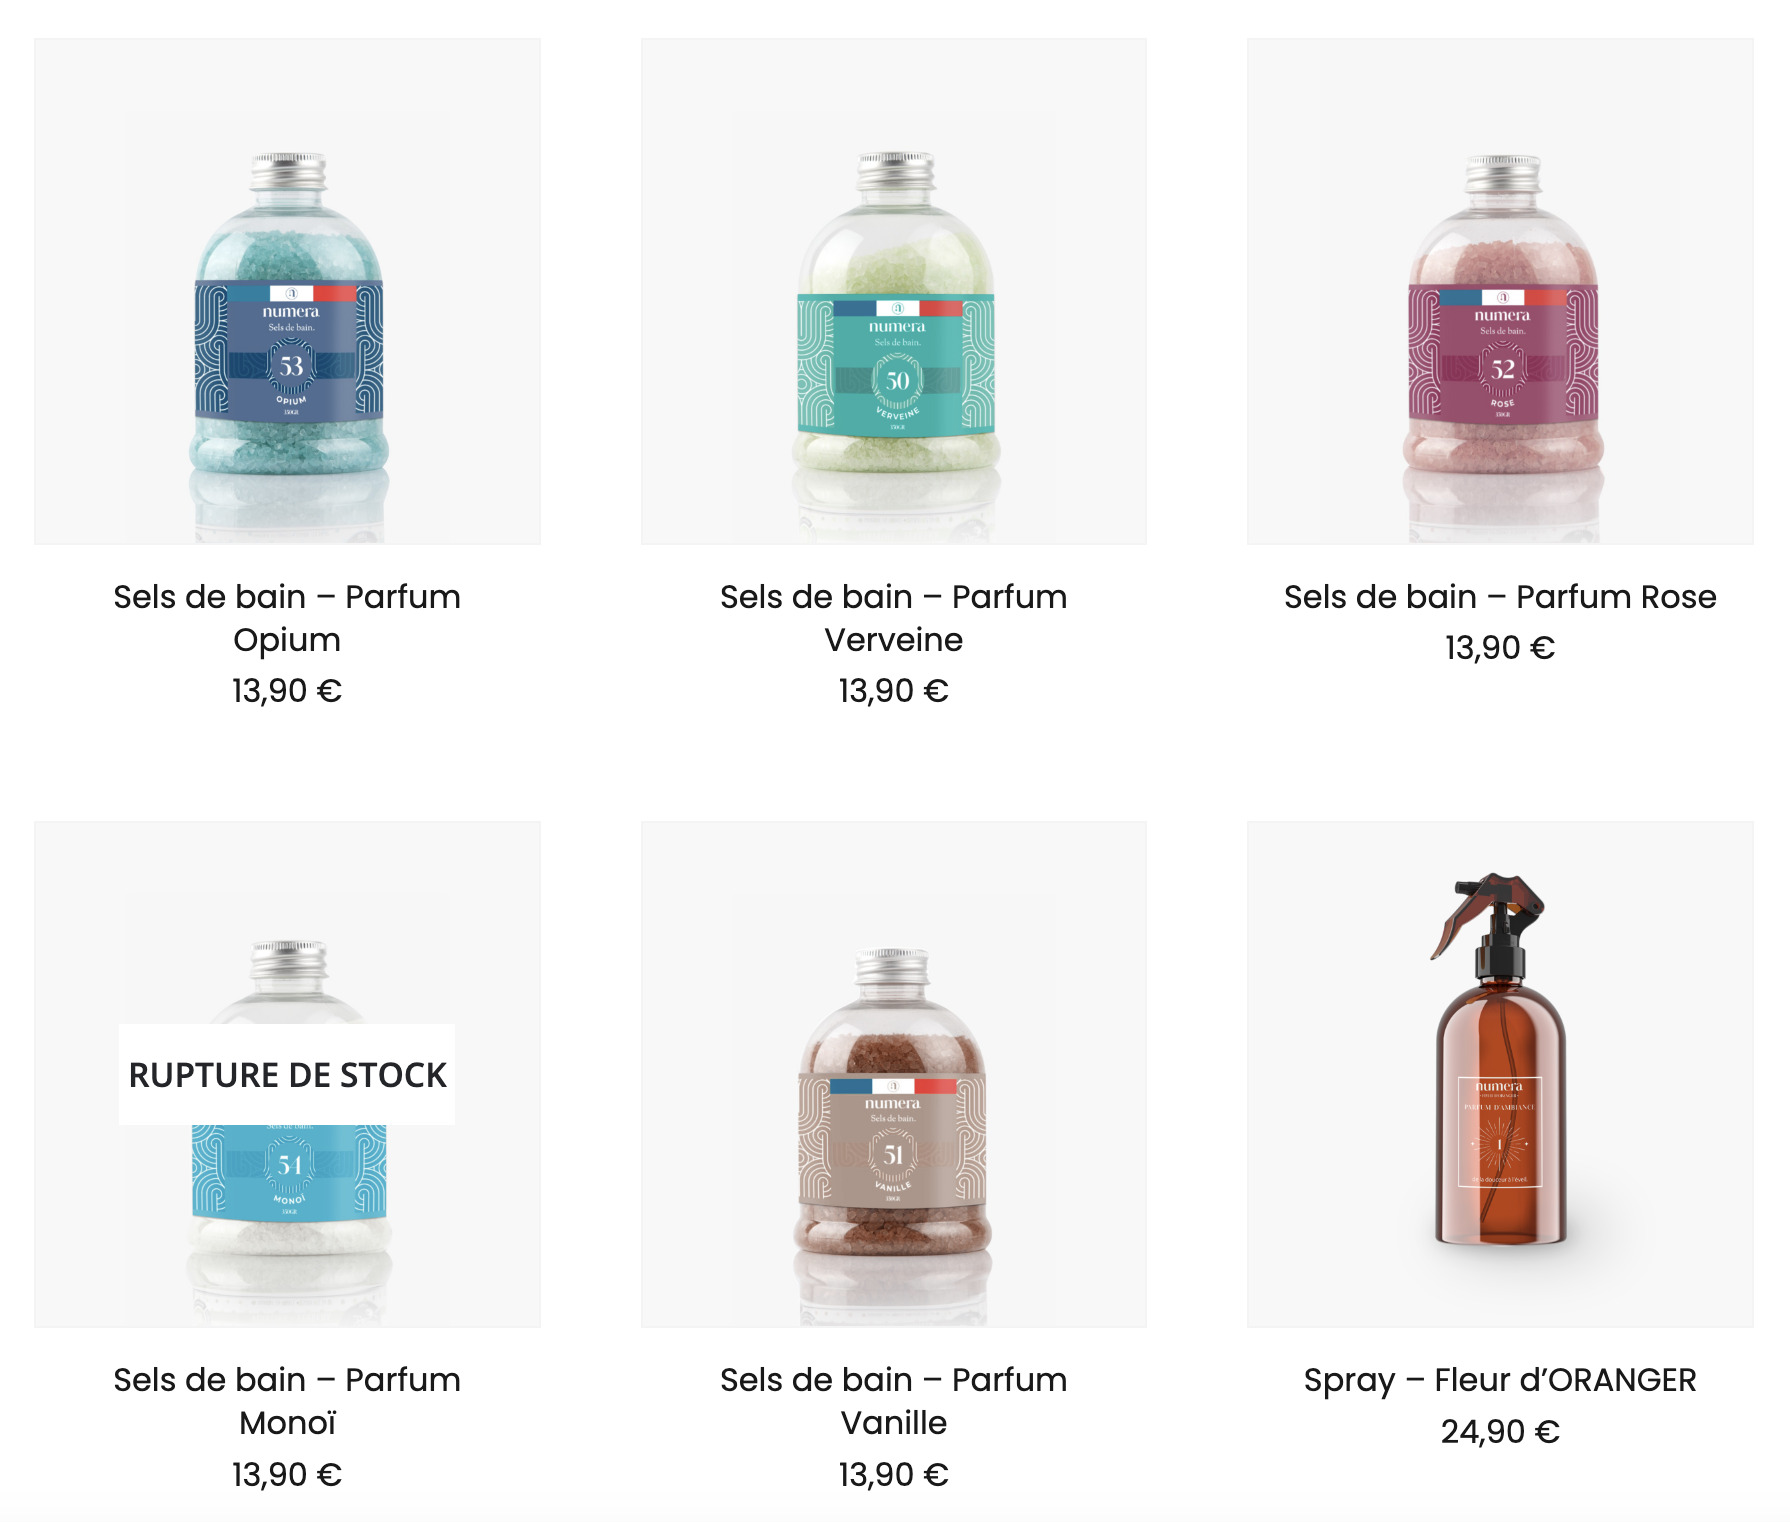Screen dimensions: 1790x1522
Task: Click the 'Spray – Fleur d'ORANGER' title
Action: [1500, 1380]
